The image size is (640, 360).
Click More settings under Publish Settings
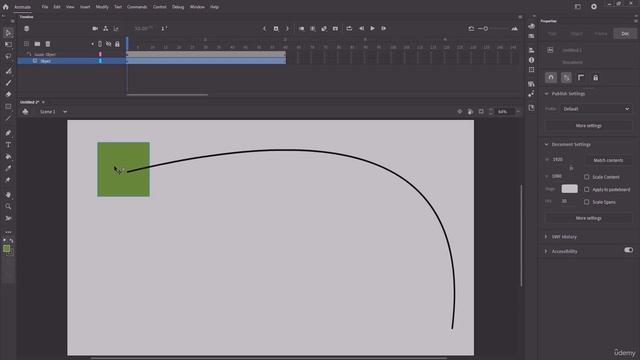point(588,126)
